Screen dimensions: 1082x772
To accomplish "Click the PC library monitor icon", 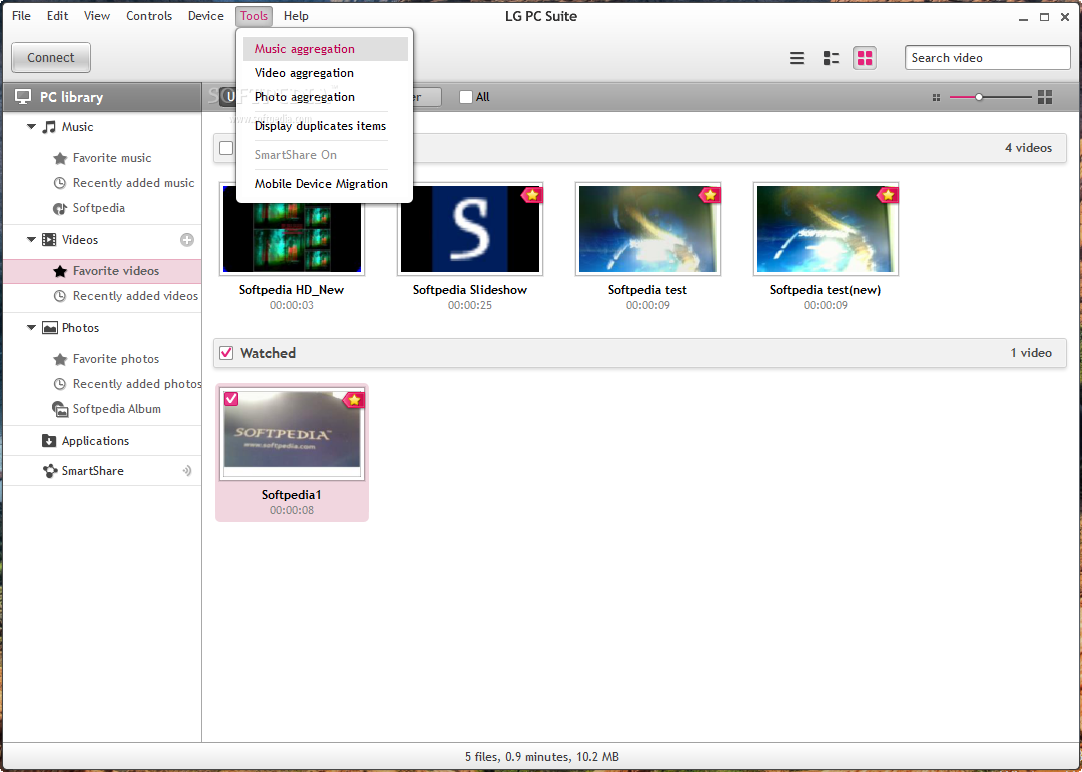I will (x=23, y=97).
